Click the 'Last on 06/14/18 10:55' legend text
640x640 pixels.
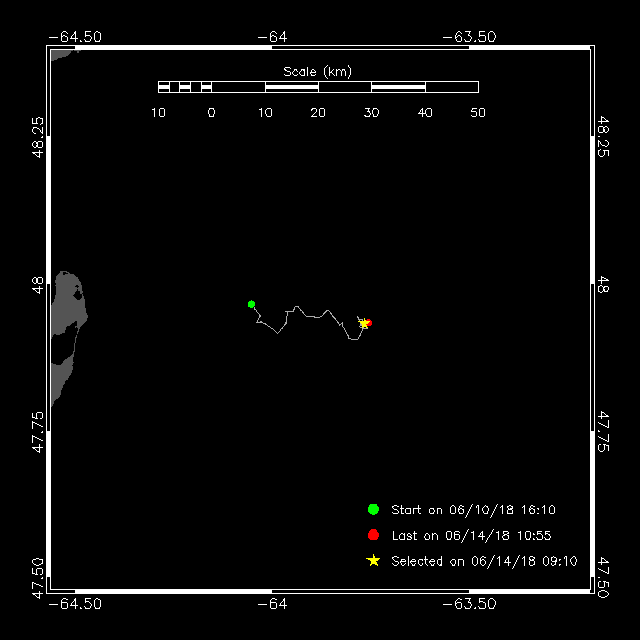[x=472, y=535]
